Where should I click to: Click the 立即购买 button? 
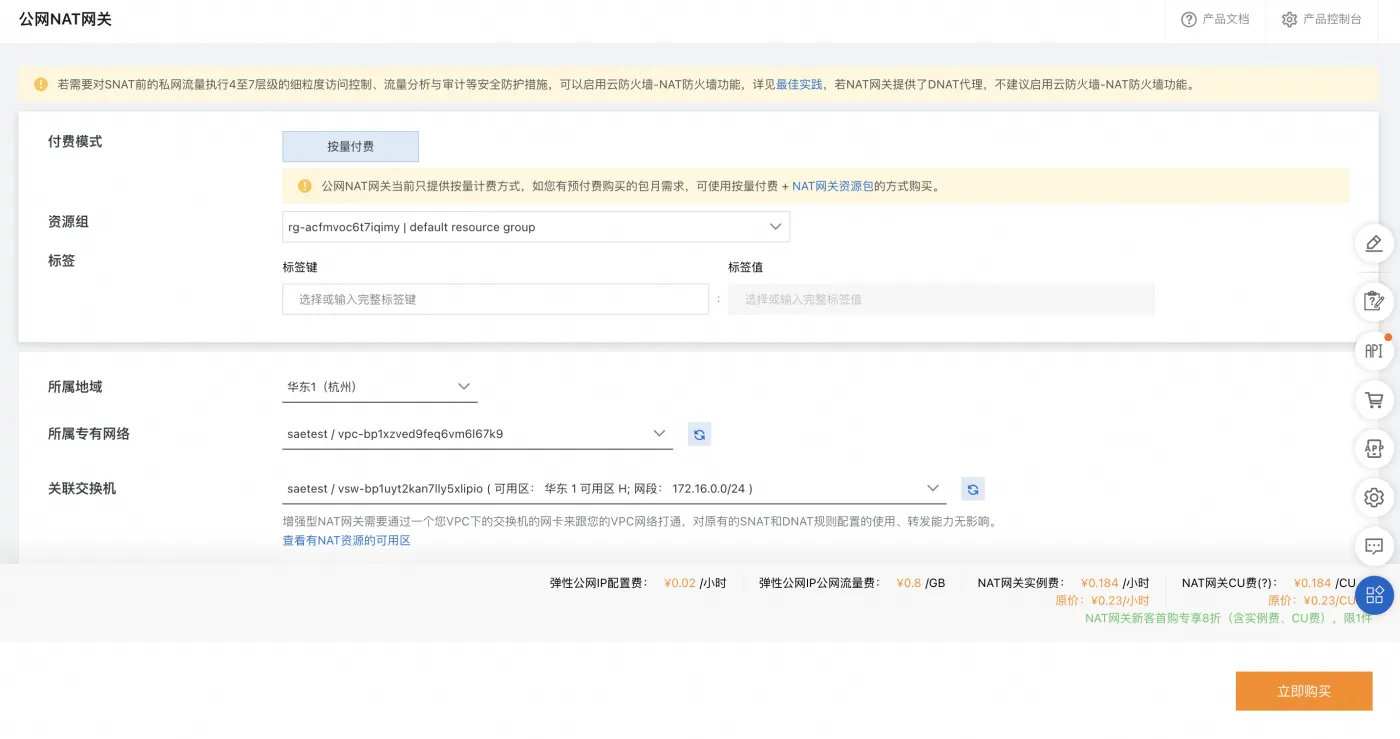point(1304,691)
